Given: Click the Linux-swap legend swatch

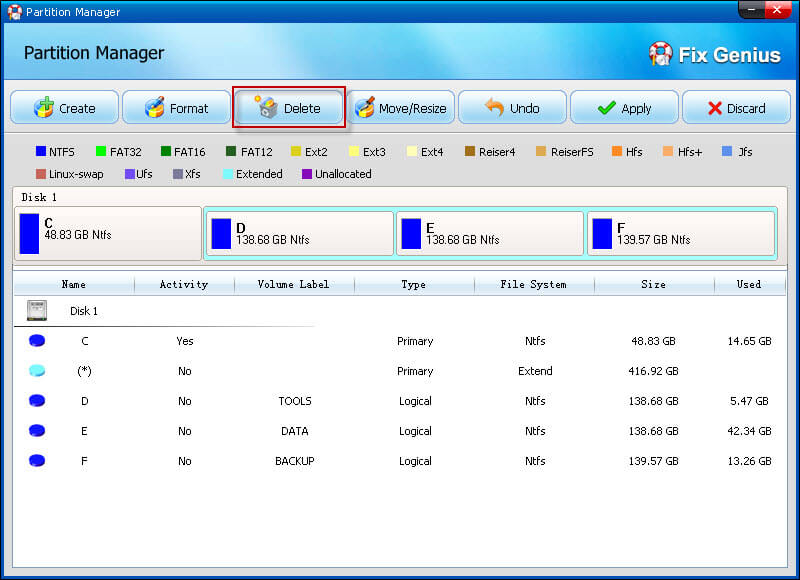Looking at the screenshot, I should coord(41,174).
